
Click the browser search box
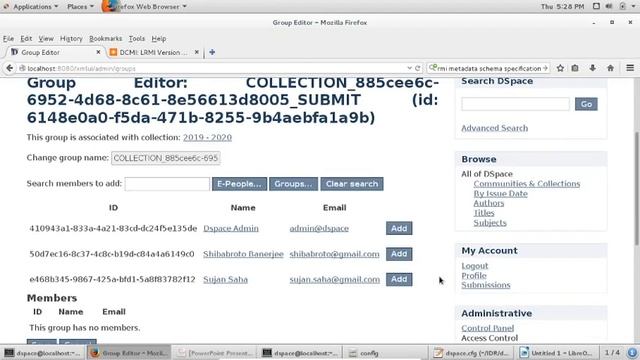coord(488,68)
